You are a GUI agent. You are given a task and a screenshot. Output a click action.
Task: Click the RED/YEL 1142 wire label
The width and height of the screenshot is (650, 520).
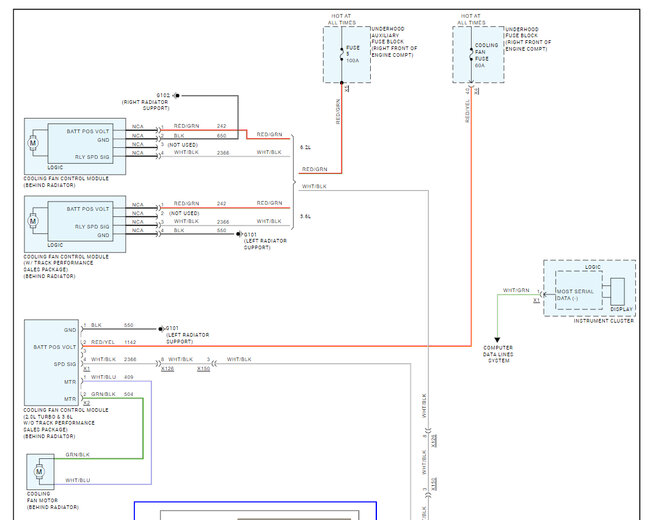coord(114,342)
